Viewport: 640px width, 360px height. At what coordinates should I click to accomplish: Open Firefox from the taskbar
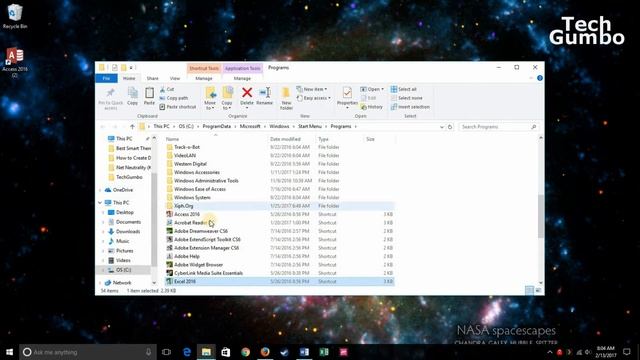coord(265,352)
